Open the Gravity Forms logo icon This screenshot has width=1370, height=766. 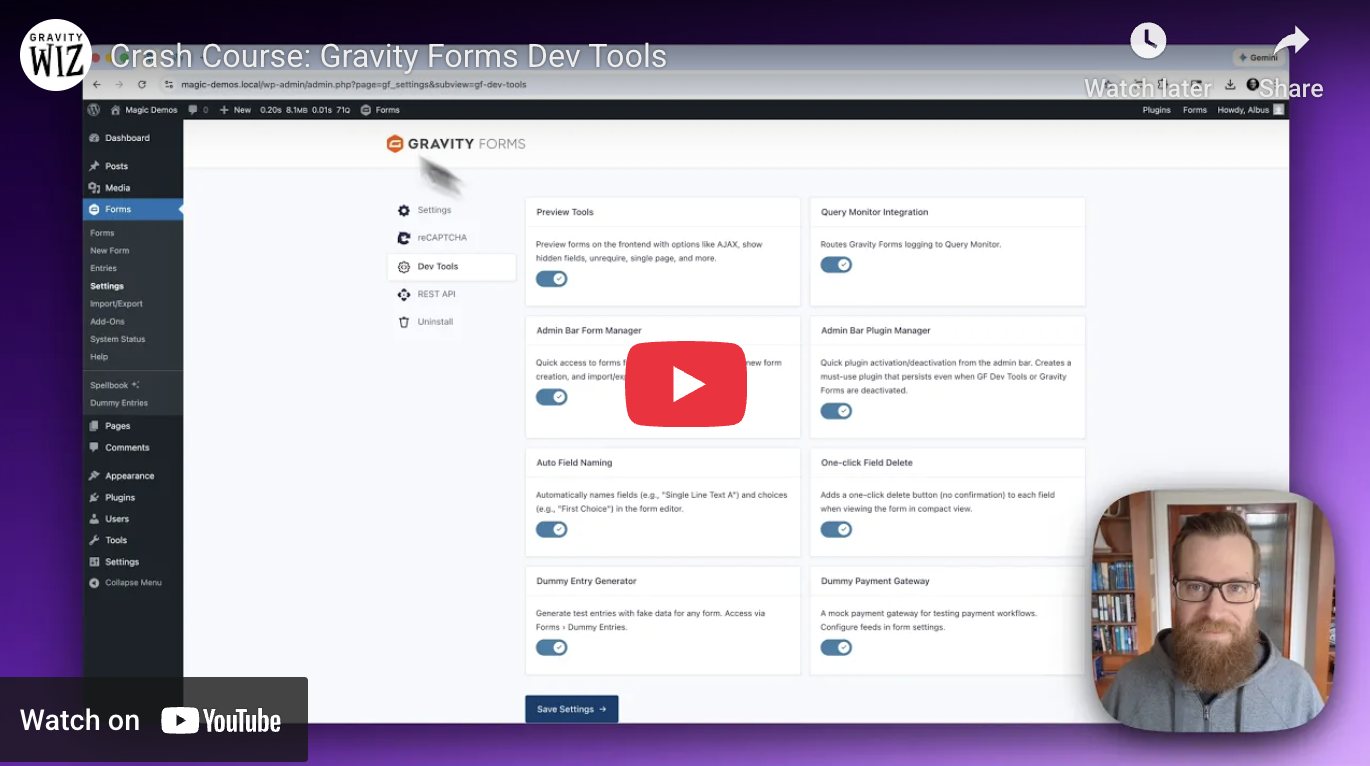click(394, 143)
